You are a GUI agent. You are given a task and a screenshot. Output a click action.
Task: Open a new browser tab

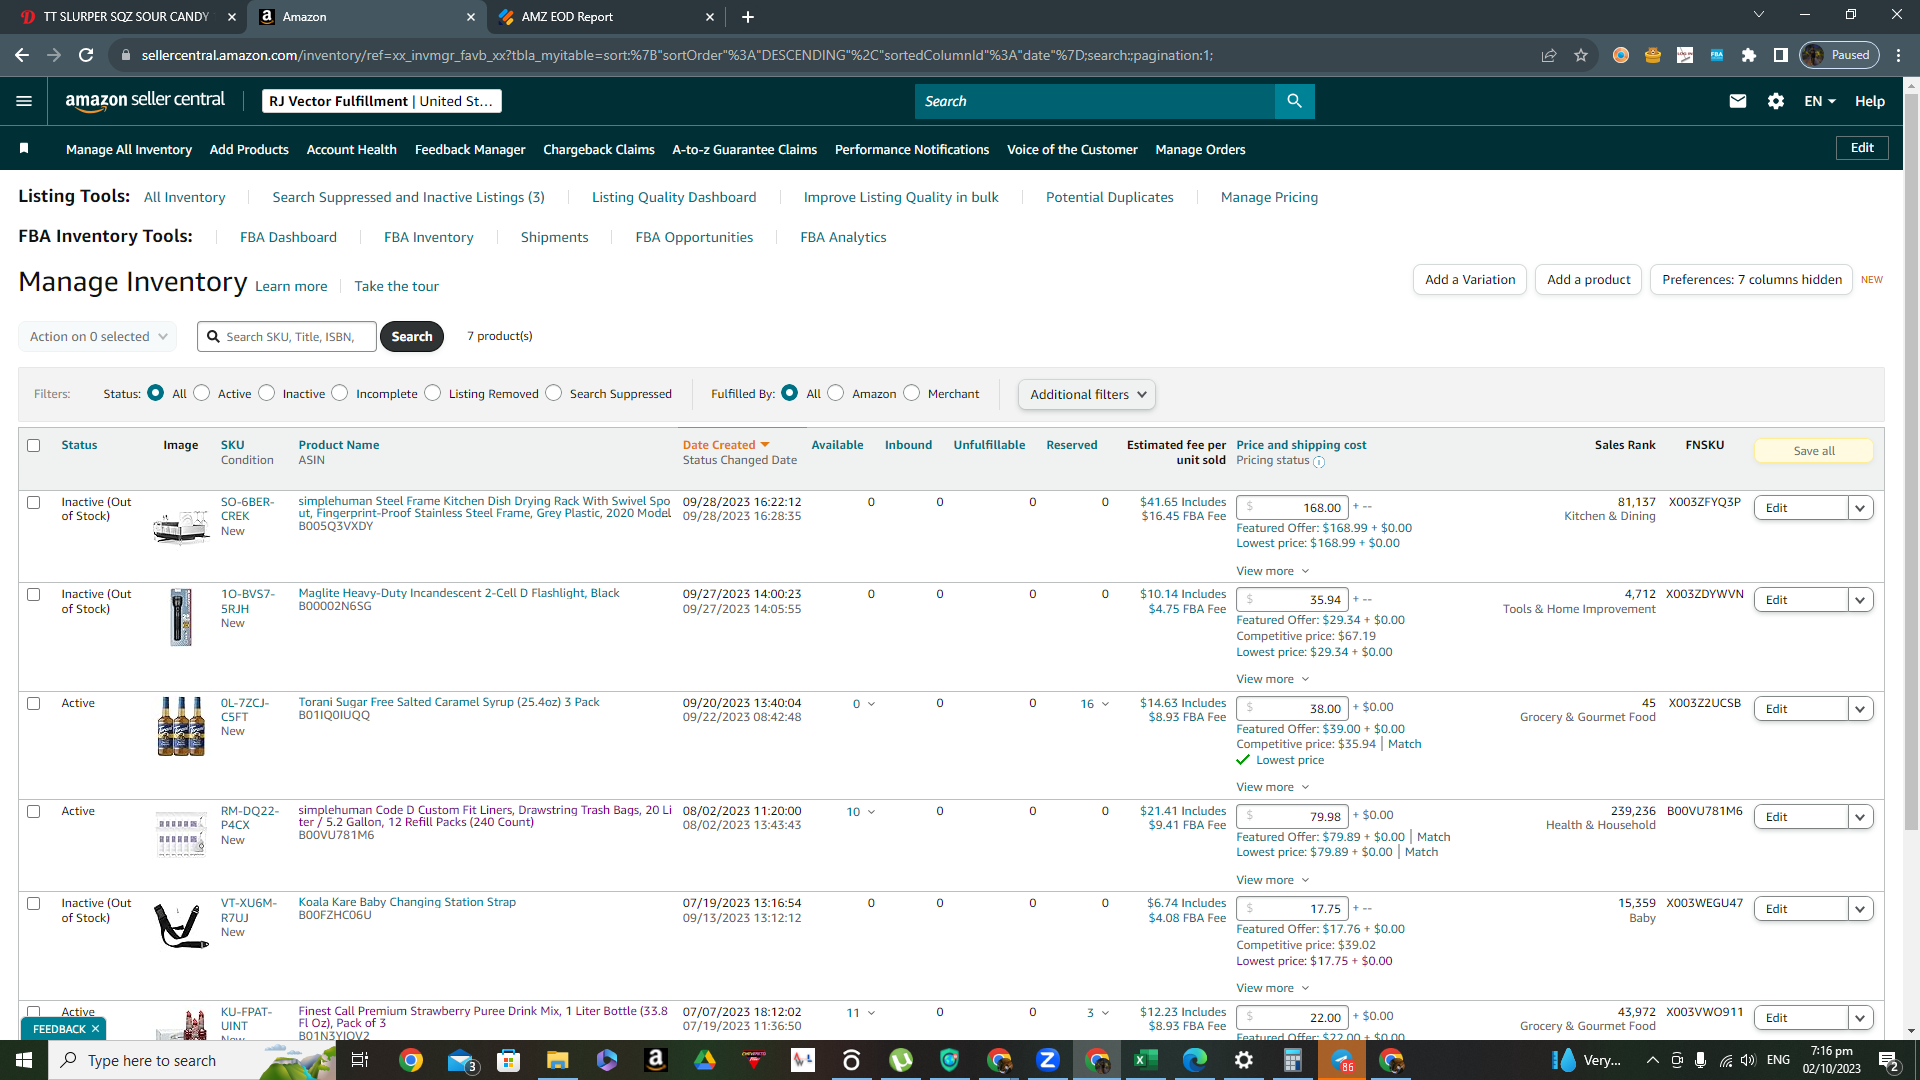coord(748,17)
